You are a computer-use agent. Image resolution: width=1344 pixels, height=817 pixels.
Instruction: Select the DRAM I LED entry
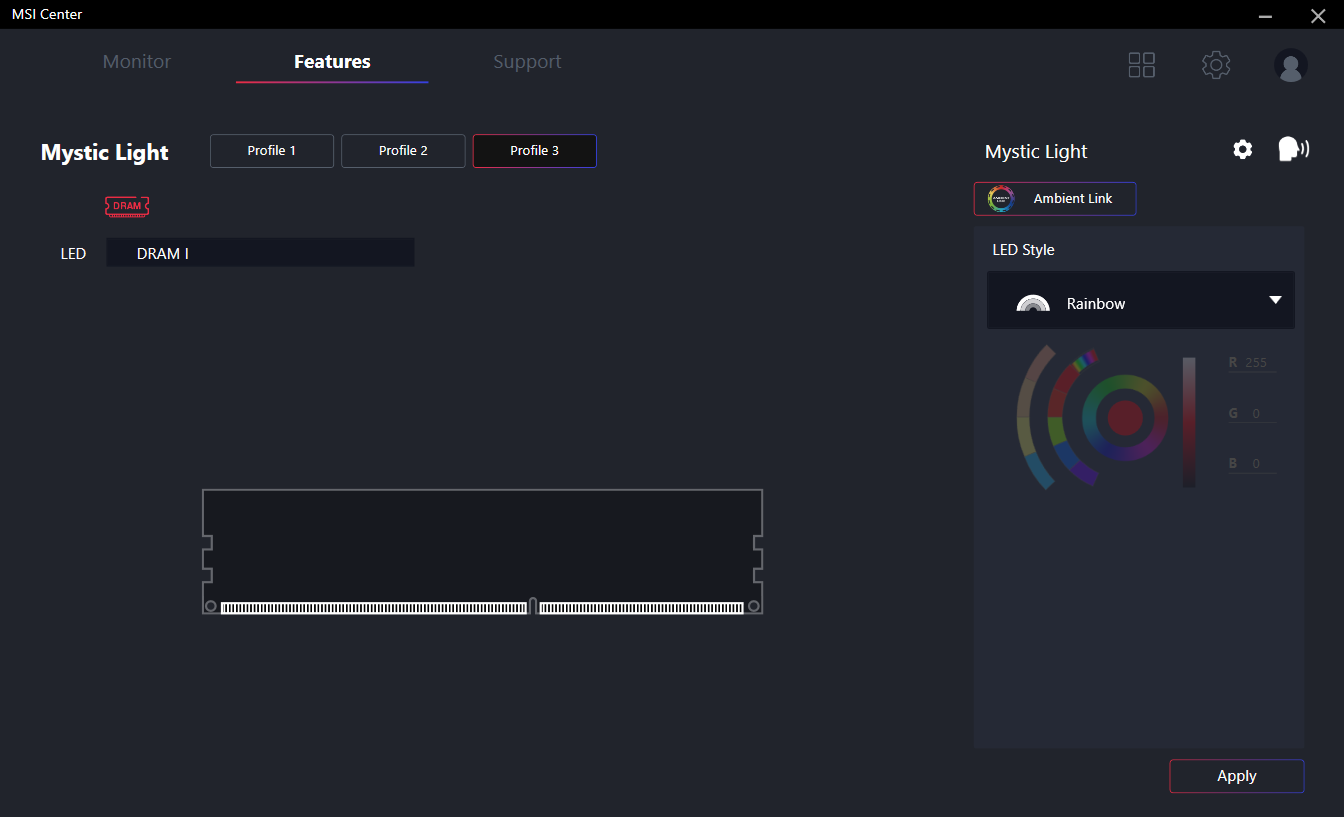click(260, 253)
